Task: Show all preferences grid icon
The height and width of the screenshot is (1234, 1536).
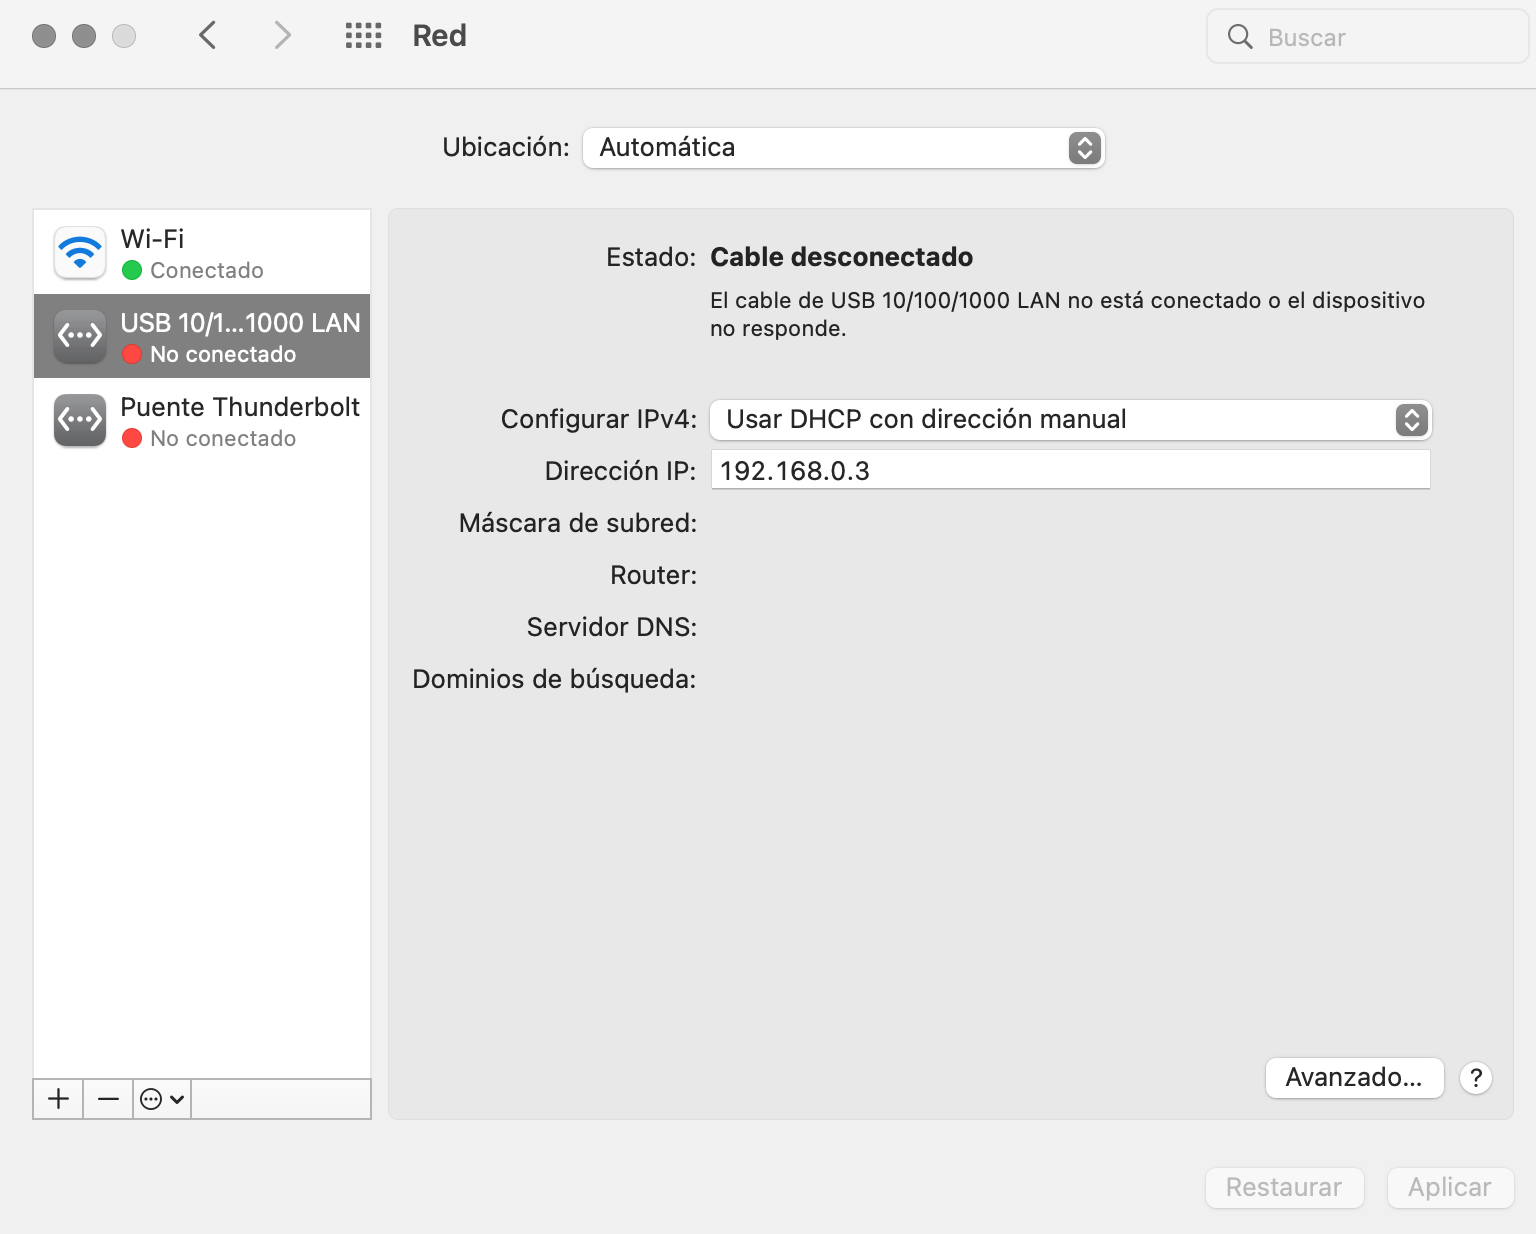Action: point(363,36)
